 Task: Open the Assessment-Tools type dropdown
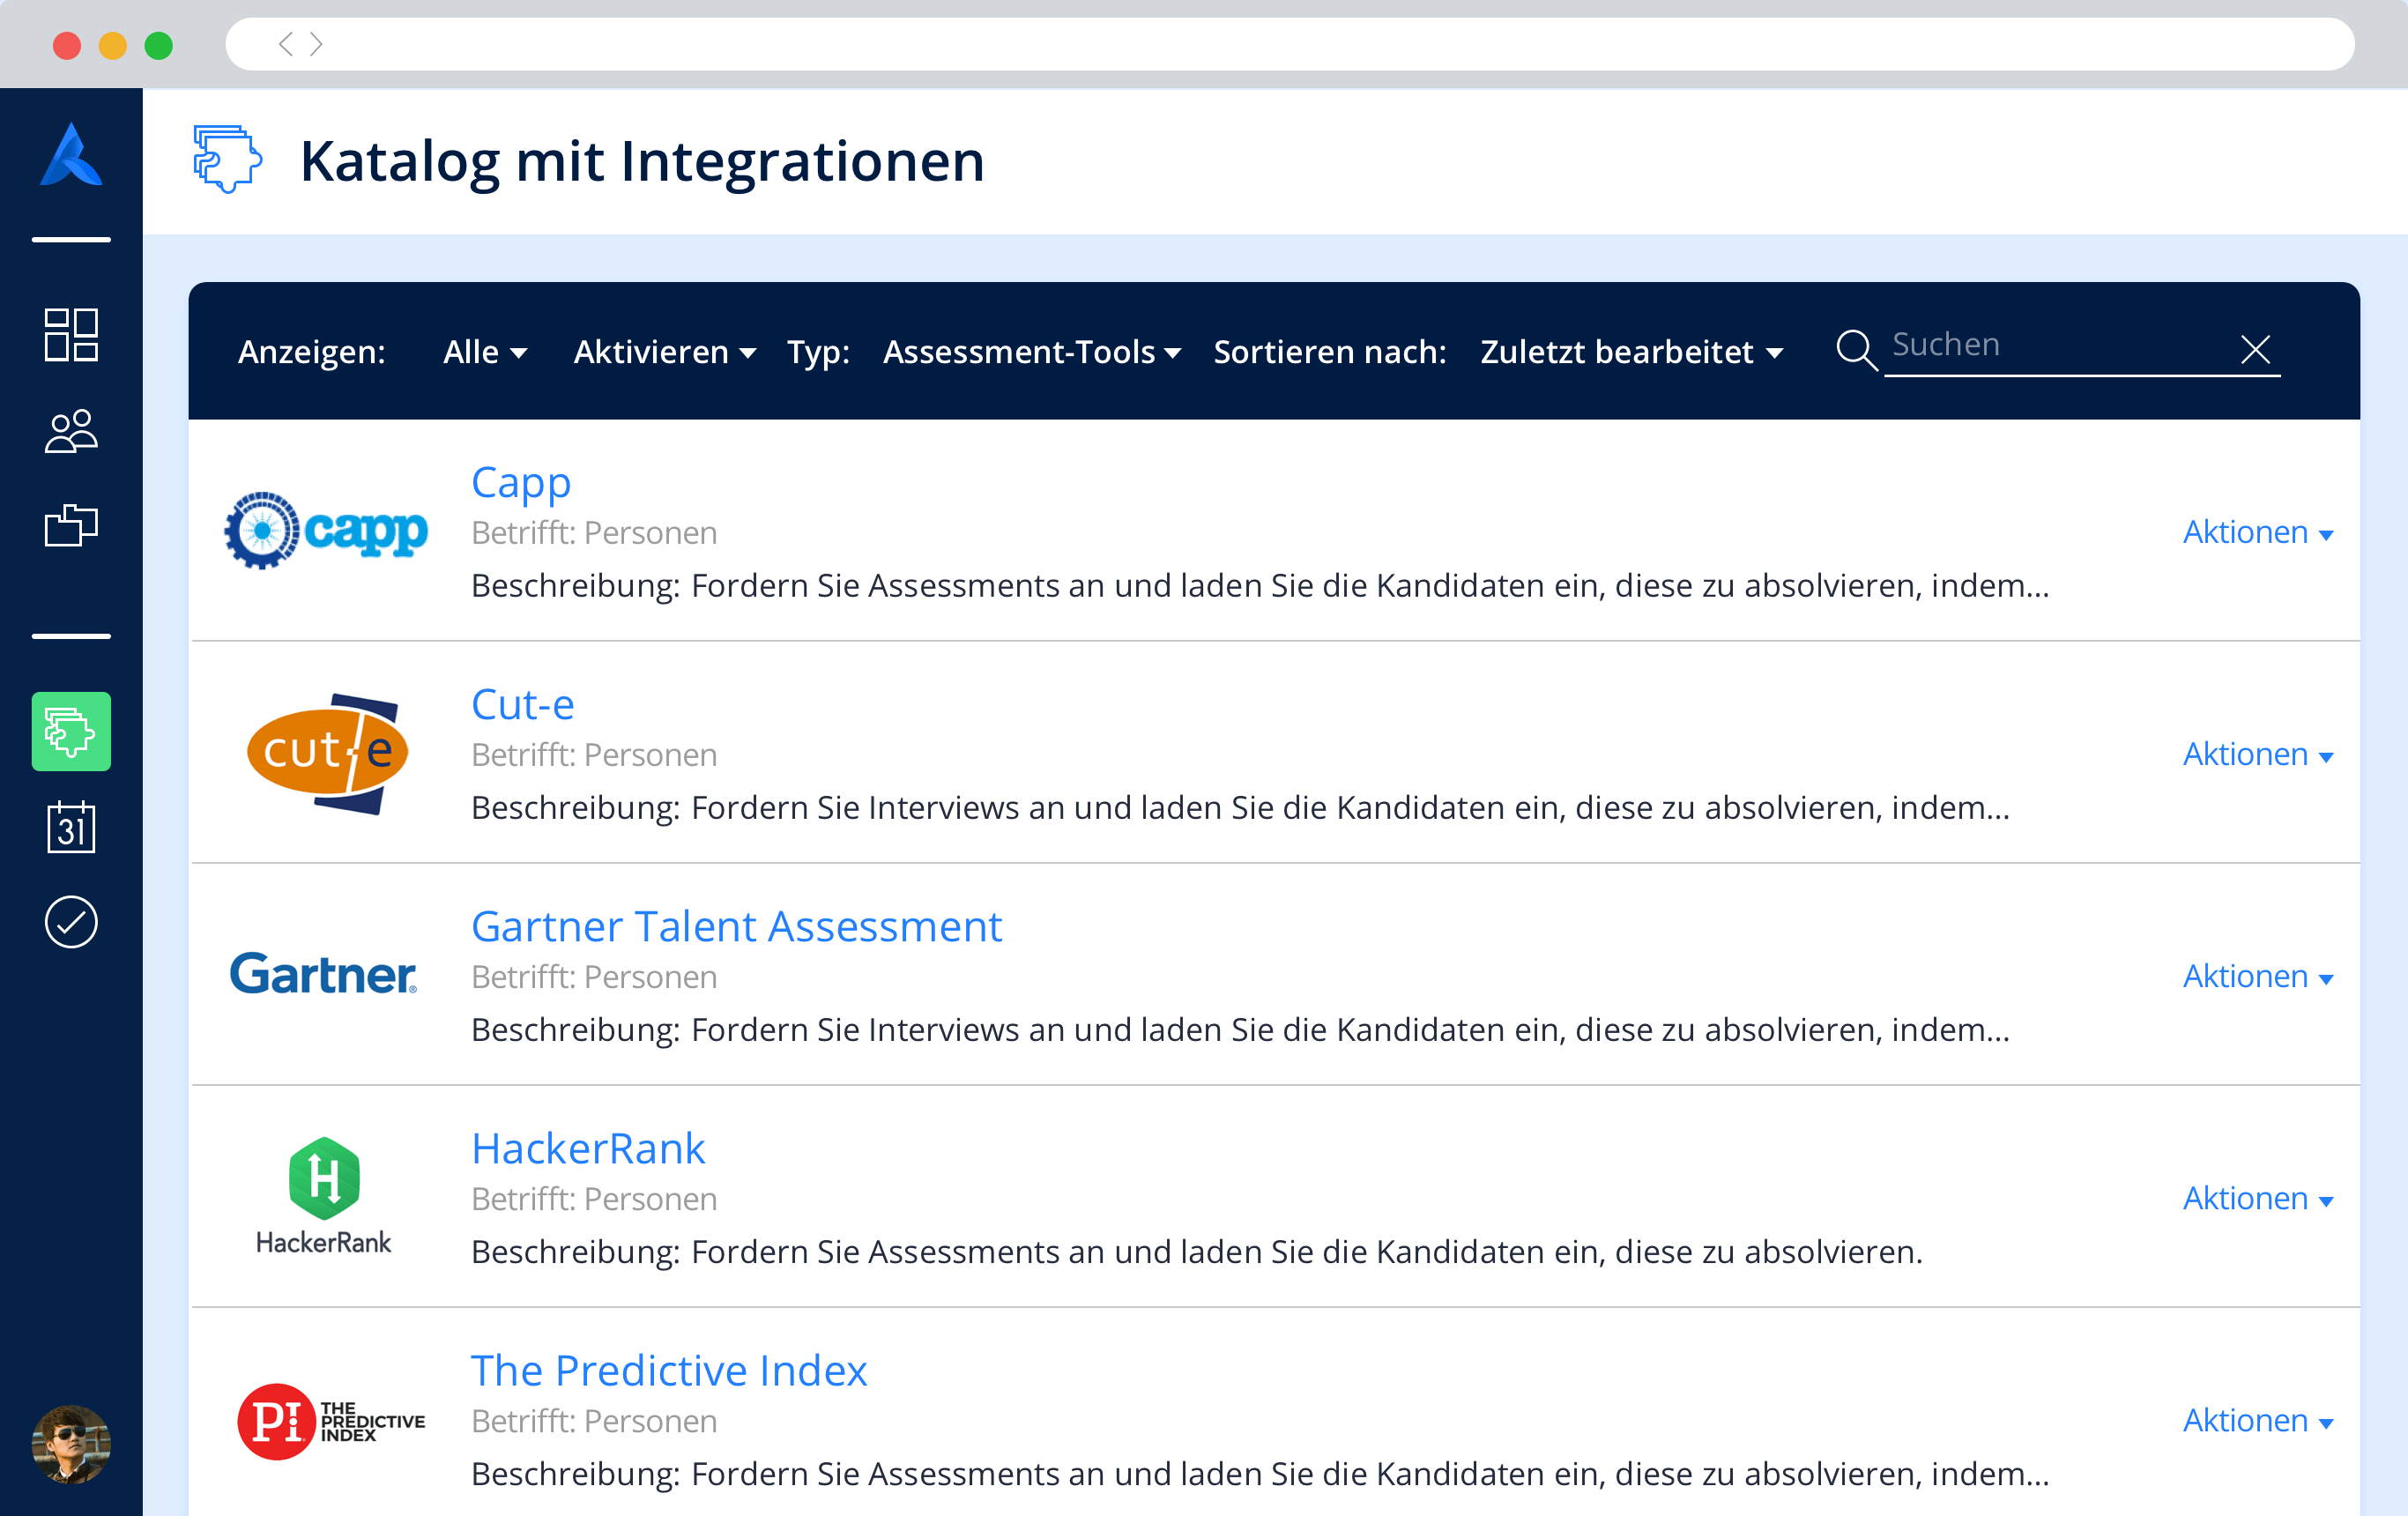(1032, 352)
